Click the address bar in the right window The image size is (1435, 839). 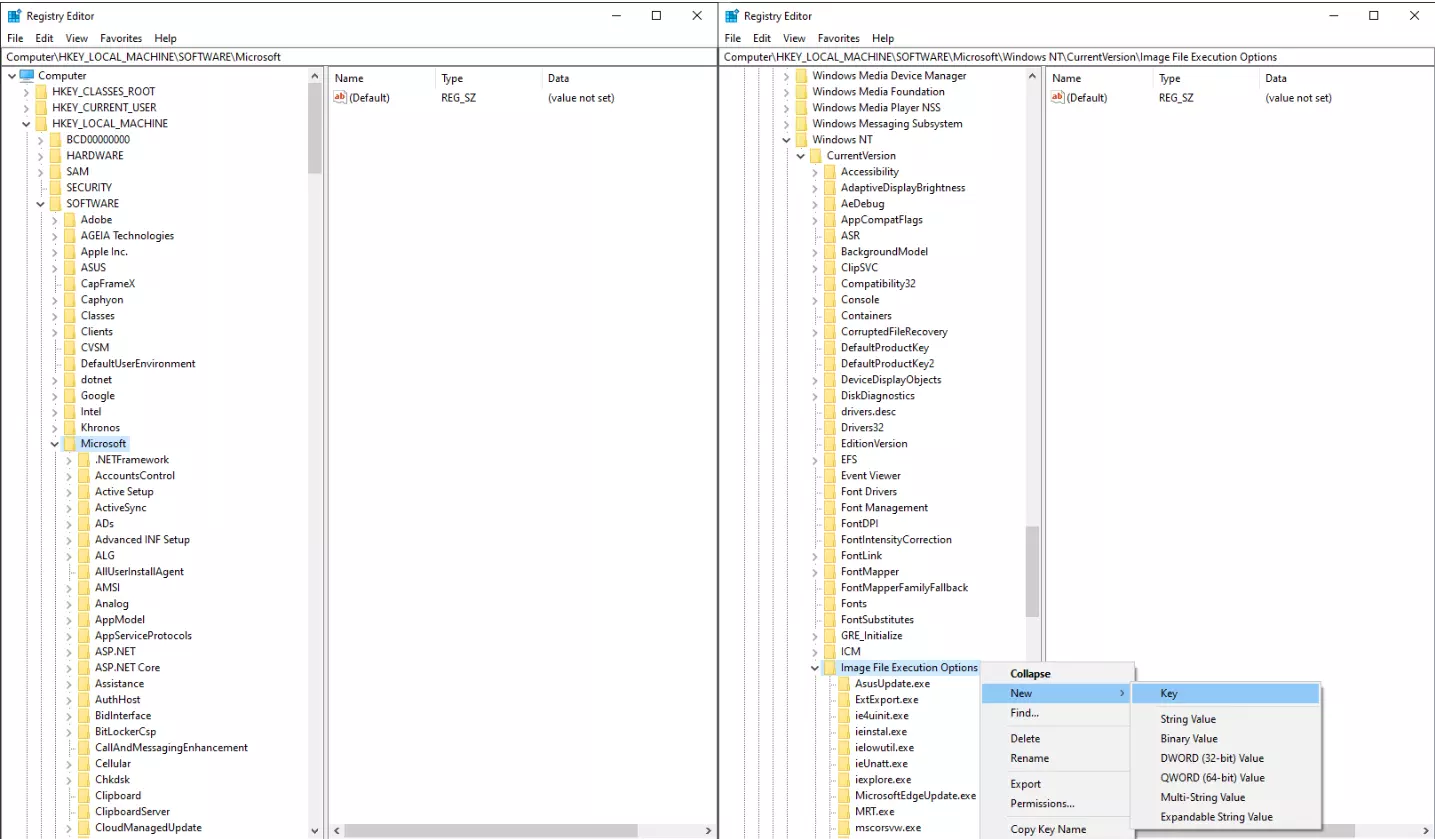(1077, 57)
